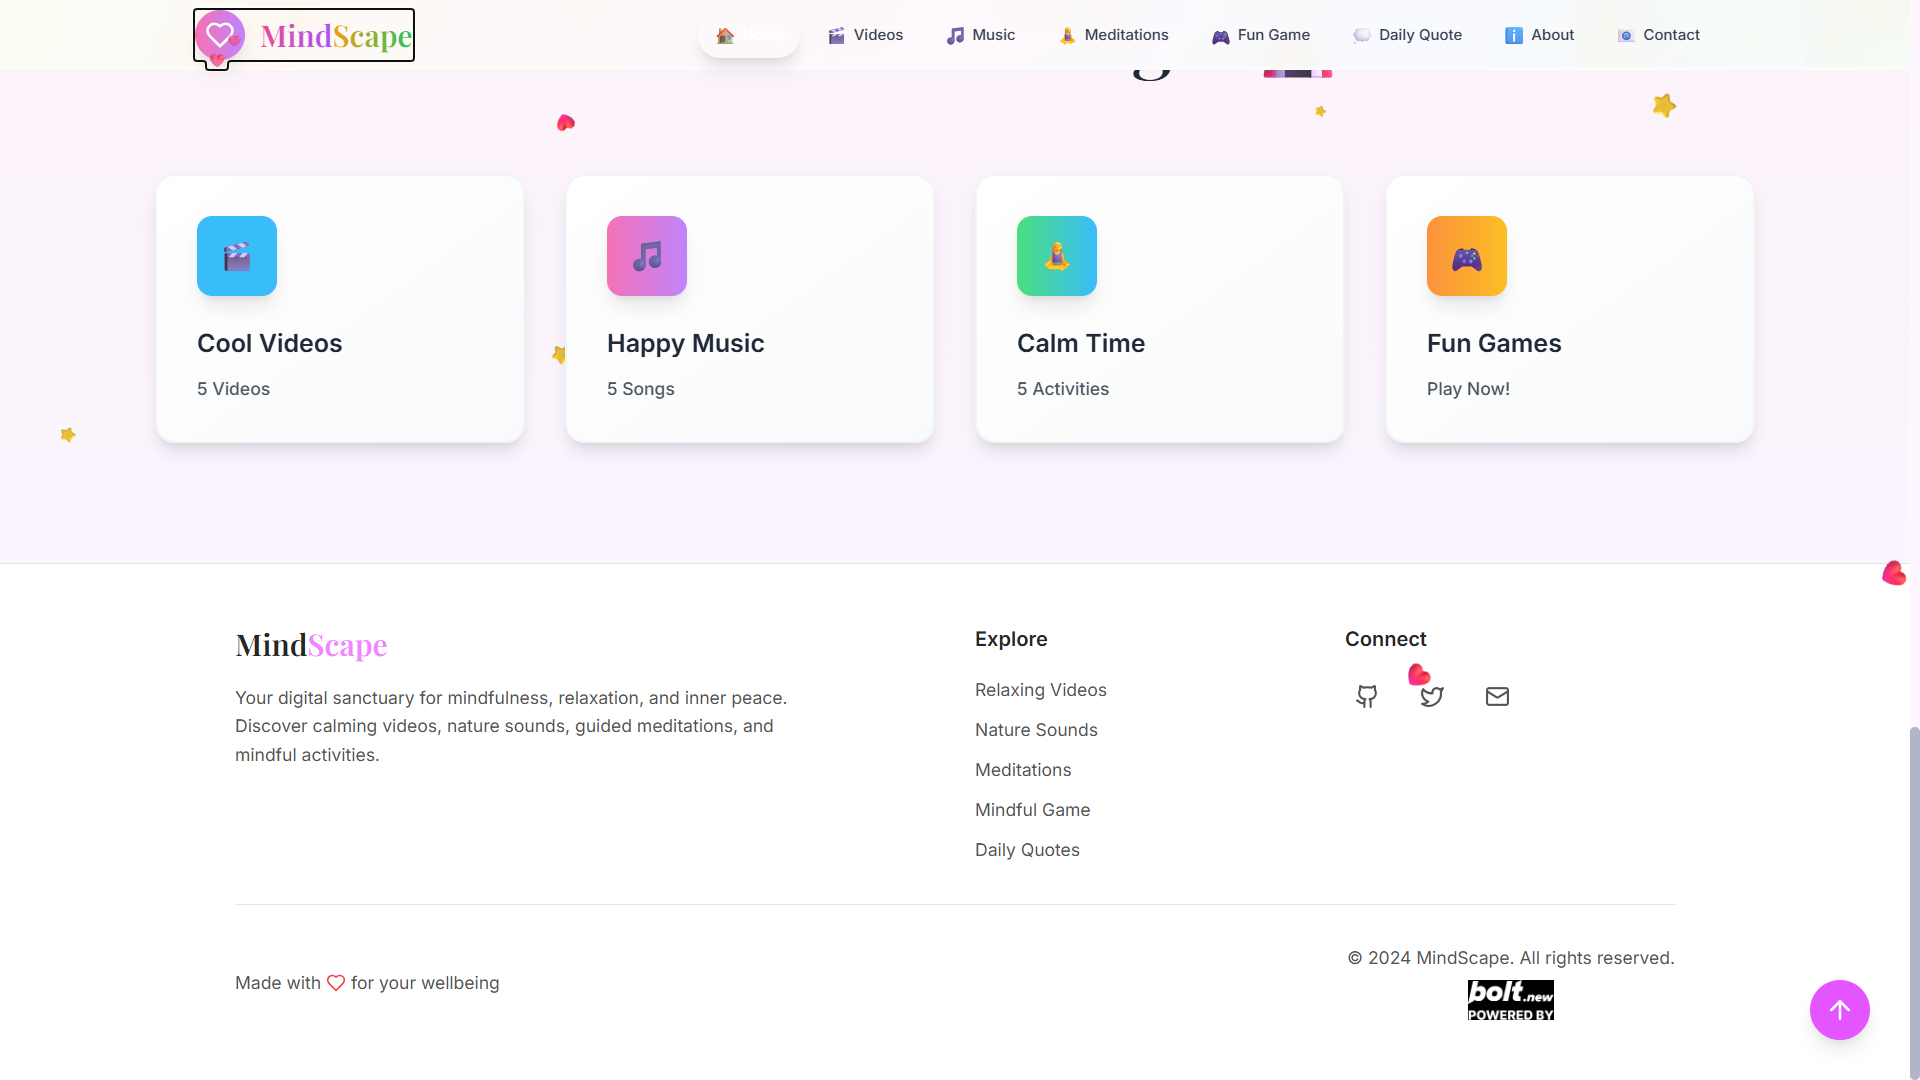Select Home in the navigation bar
The image size is (1920, 1080).
tap(749, 35)
